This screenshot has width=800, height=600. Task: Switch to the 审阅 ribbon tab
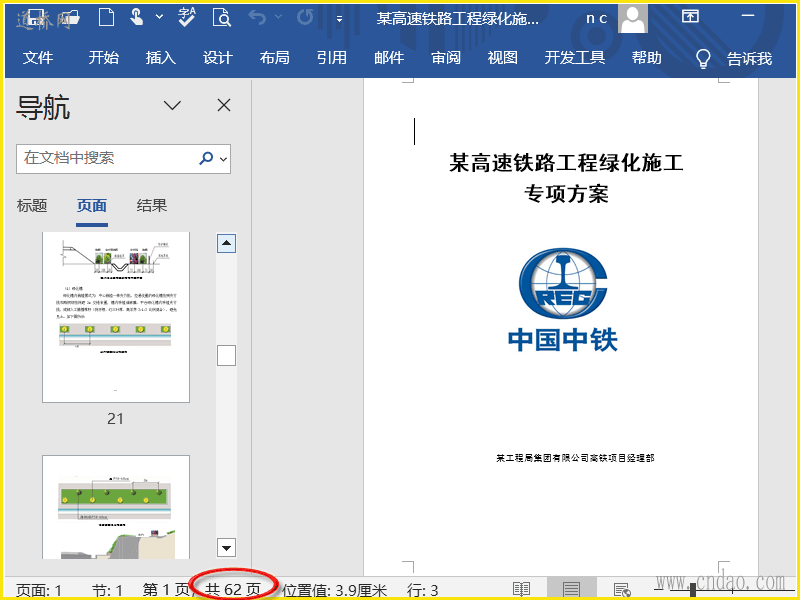446,58
